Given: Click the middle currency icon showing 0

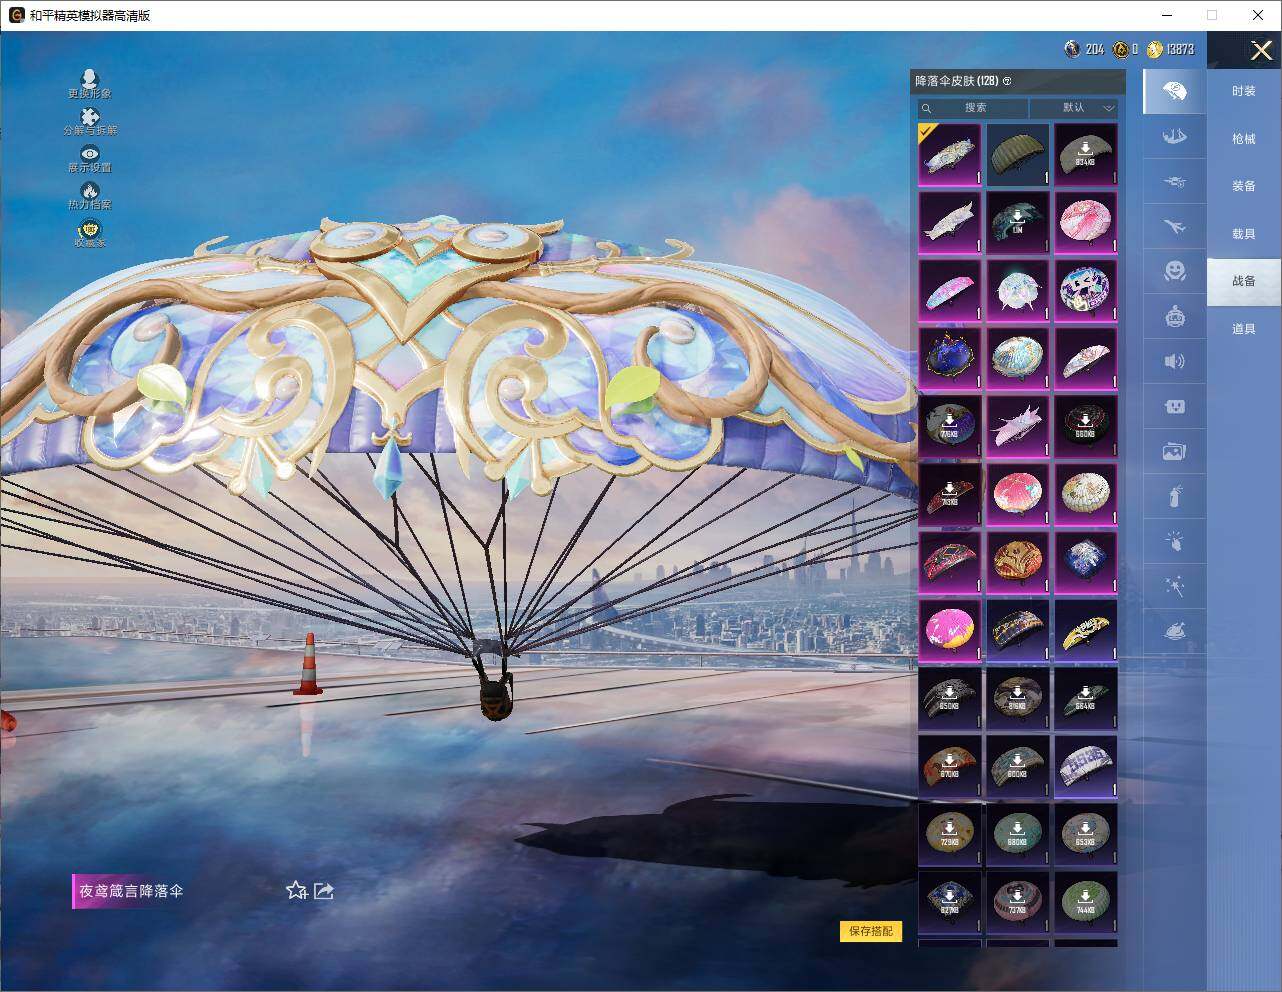Looking at the screenshot, I should (x=1122, y=49).
